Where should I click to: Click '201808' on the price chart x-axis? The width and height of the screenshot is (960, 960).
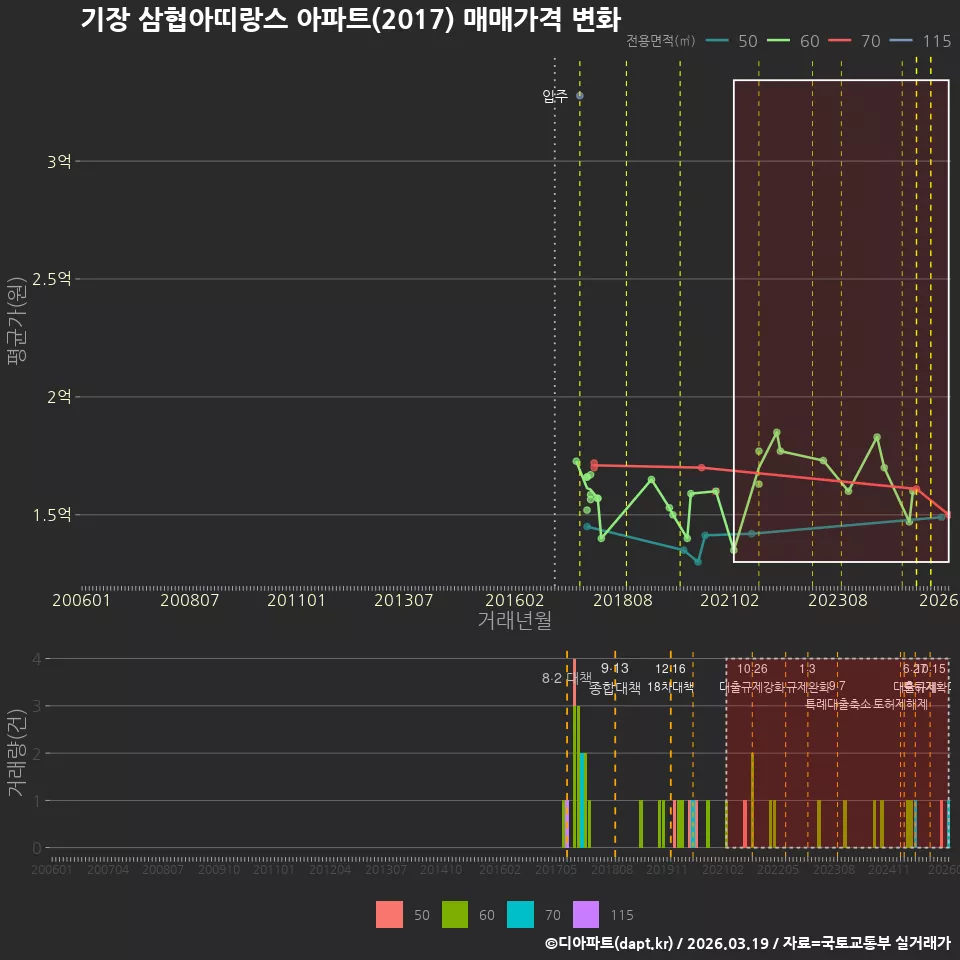pyautogui.click(x=623, y=600)
